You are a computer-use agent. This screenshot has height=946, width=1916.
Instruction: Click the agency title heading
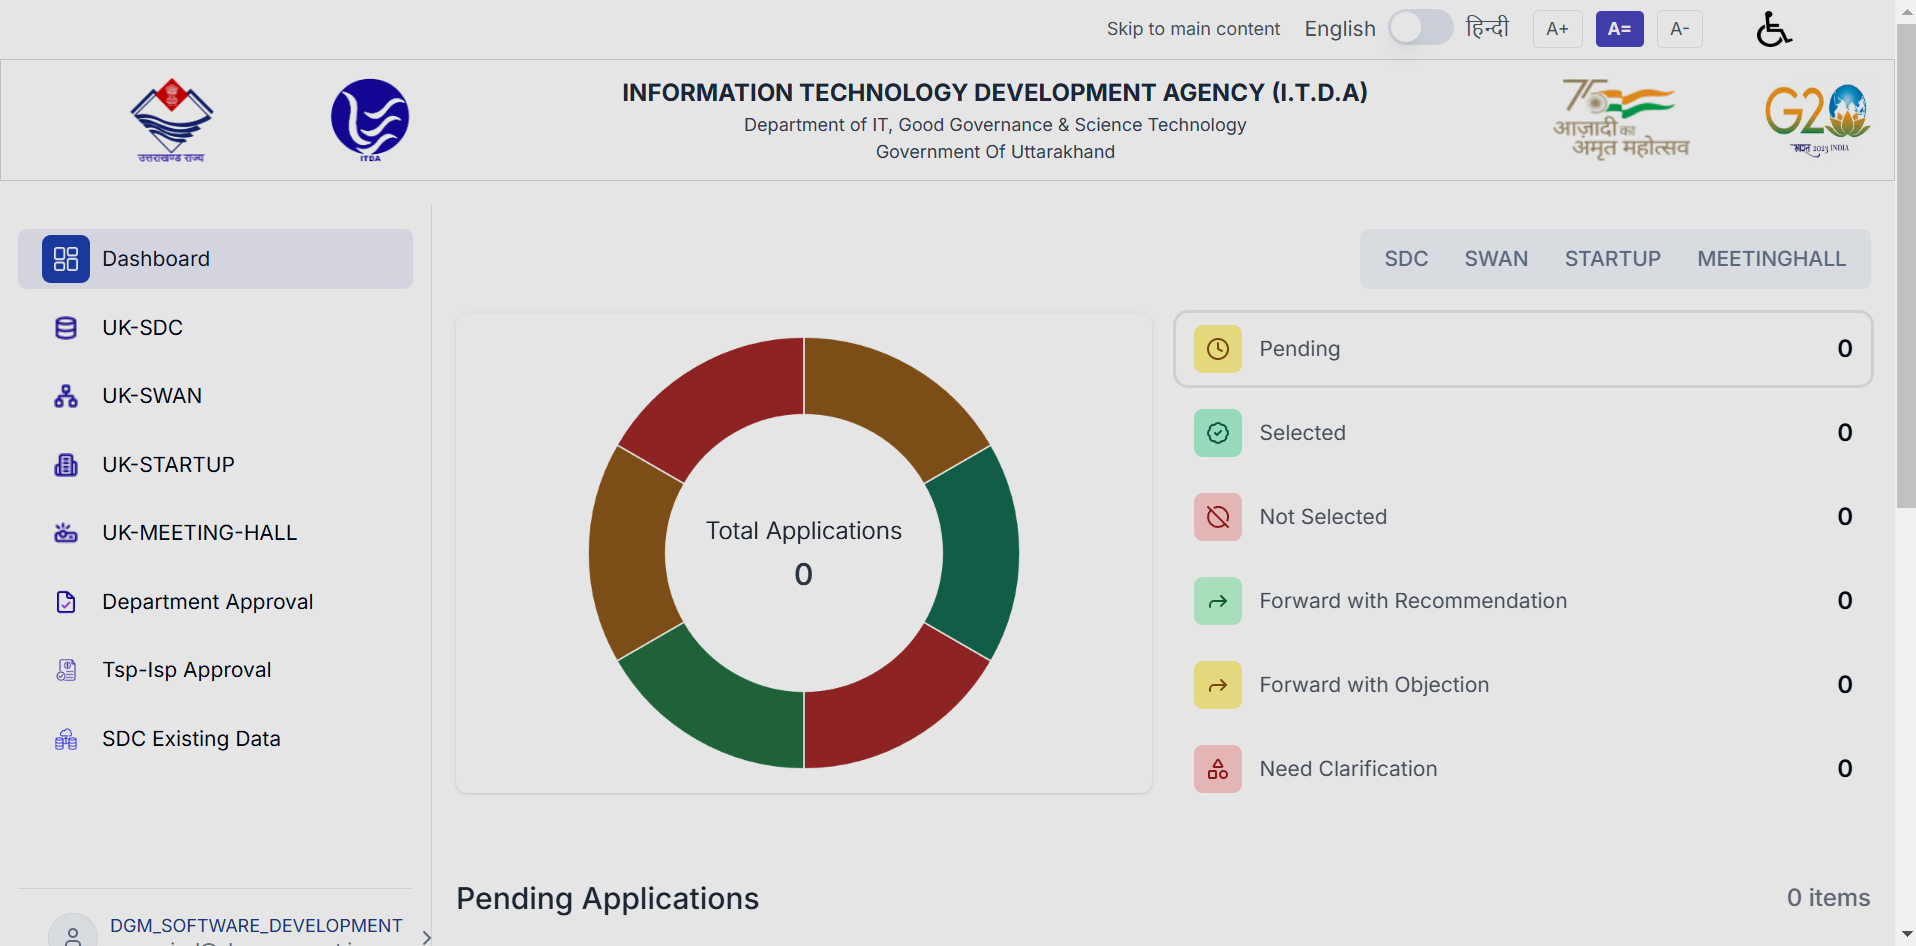pos(995,92)
